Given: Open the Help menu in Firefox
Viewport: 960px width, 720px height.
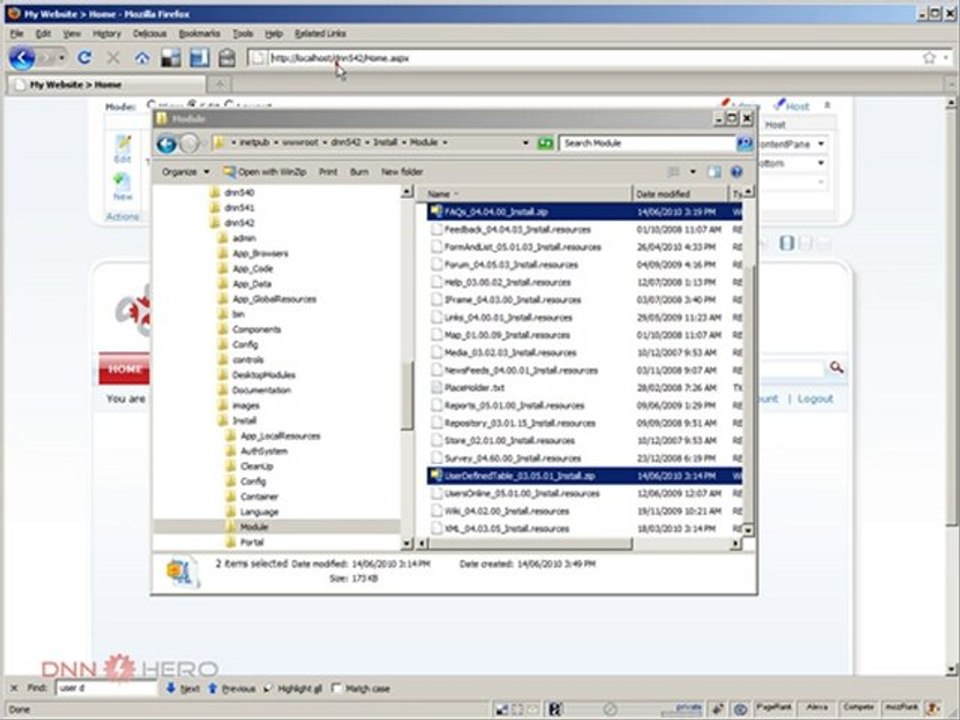Looking at the screenshot, I should pyautogui.click(x=273, y=34).
